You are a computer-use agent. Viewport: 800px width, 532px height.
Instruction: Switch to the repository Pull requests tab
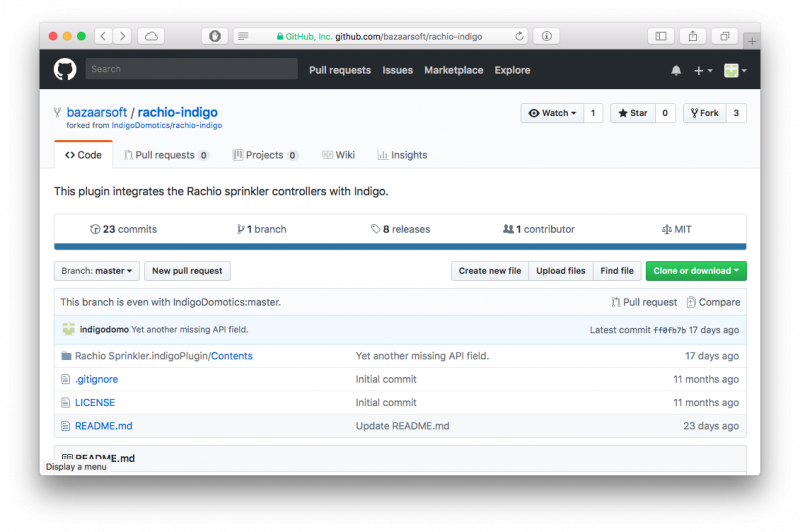point(166,155)
